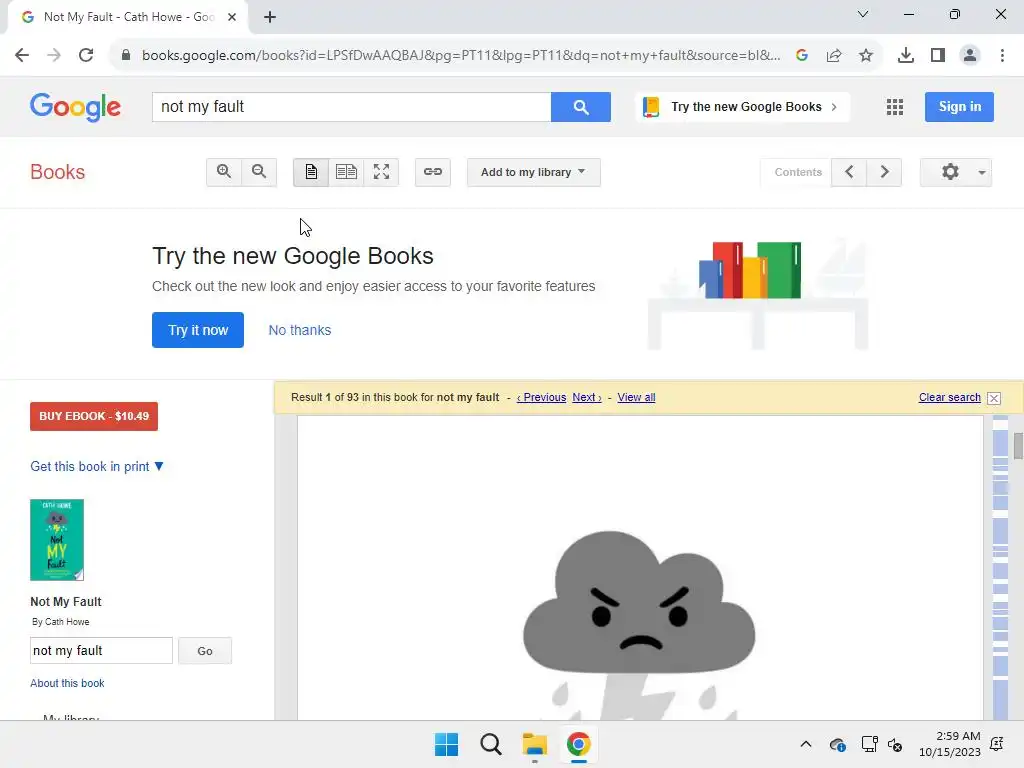Enter full screen reading mode
The height and width of the screenshot is (768, 1024).
[x=381, y=172]
